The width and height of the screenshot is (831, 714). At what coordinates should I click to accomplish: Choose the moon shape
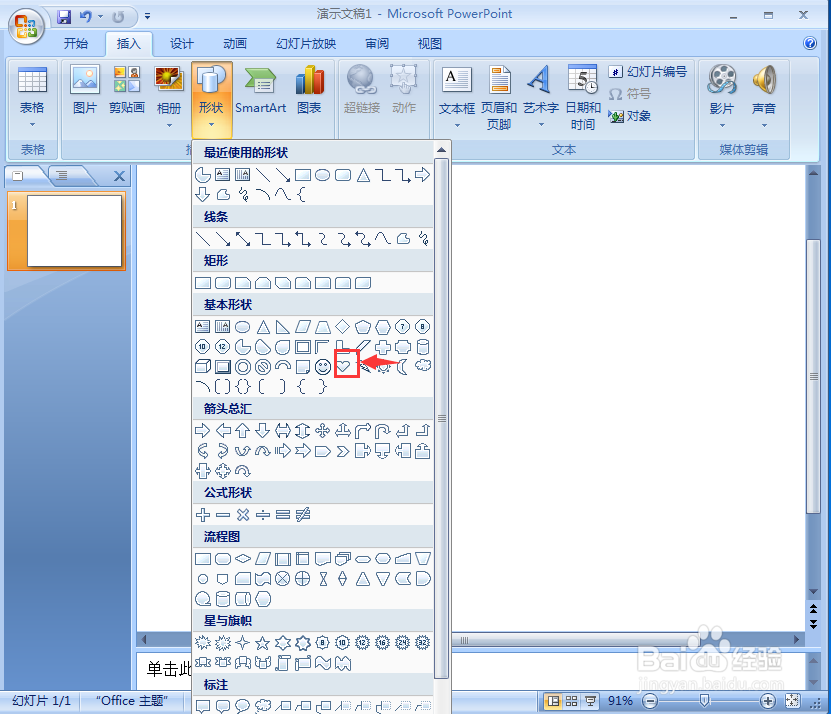coord(403,366)
